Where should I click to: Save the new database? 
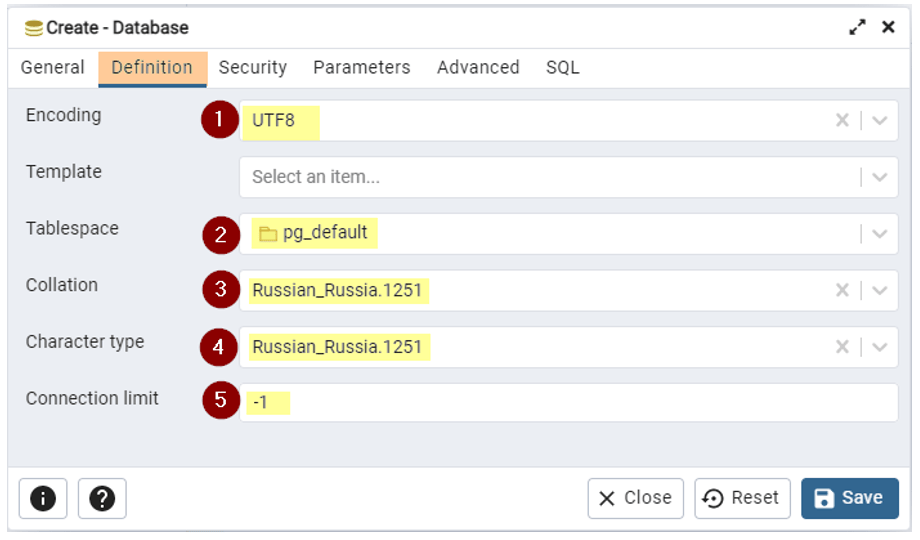pyautogui.click(x=850, y=498)
